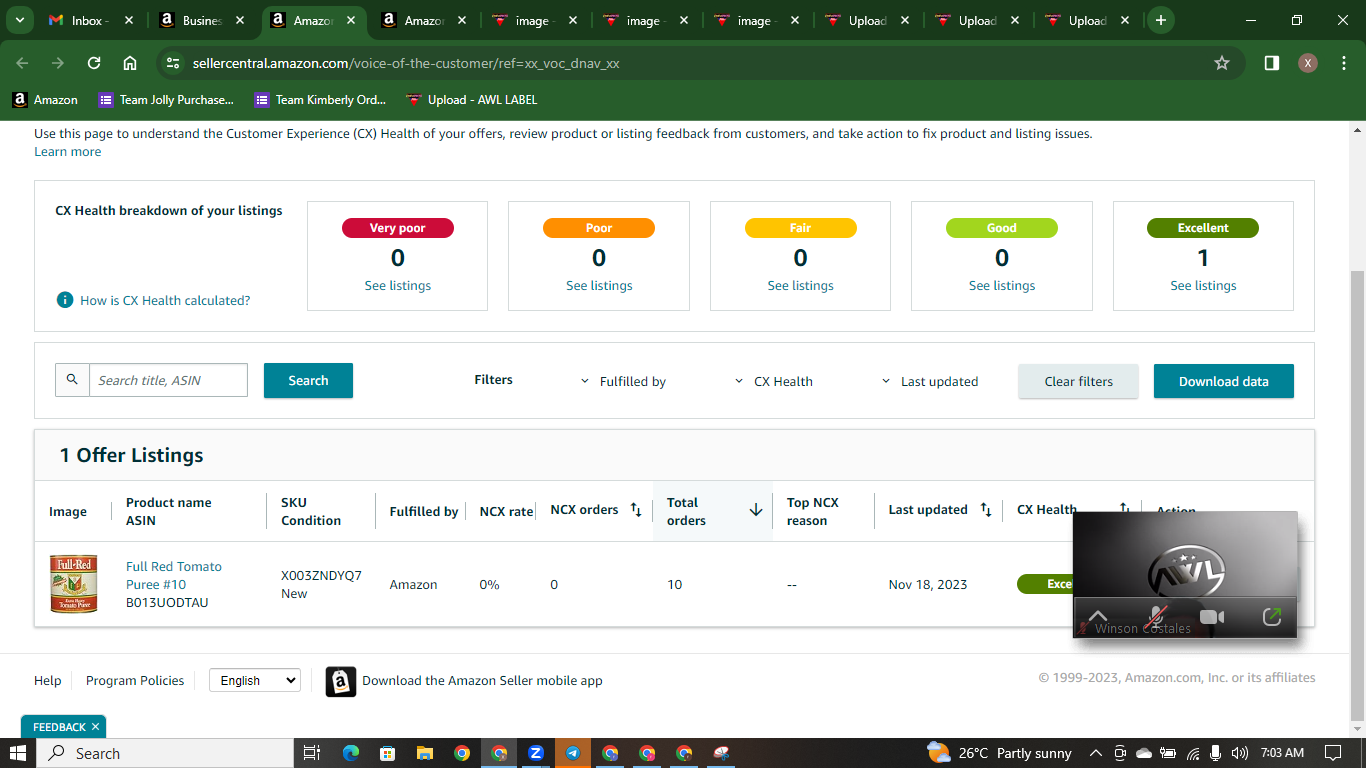Open Telegram from taskbar

(x=573, y=753)
